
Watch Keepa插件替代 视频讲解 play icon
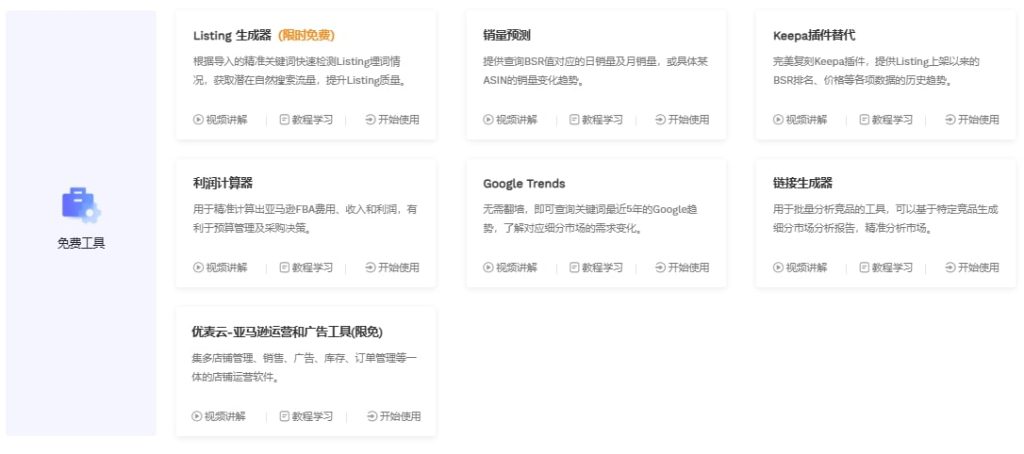coord(778,120)
